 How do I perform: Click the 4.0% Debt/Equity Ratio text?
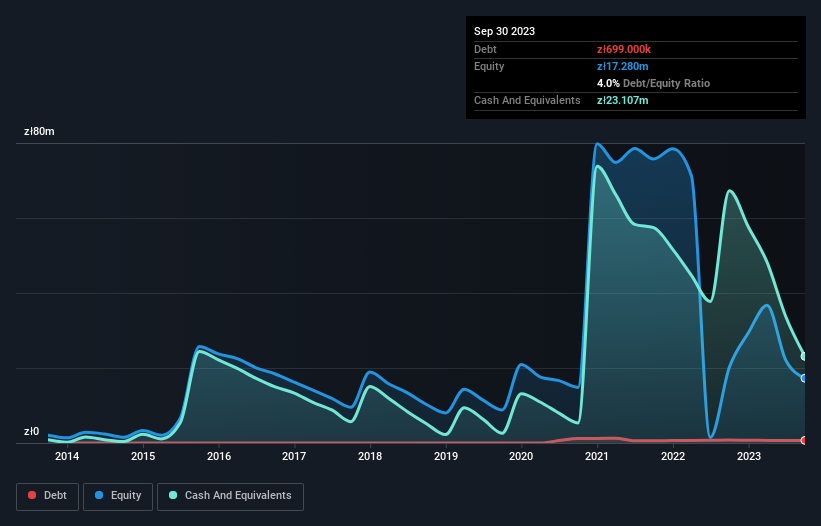[x=653, y=83]
